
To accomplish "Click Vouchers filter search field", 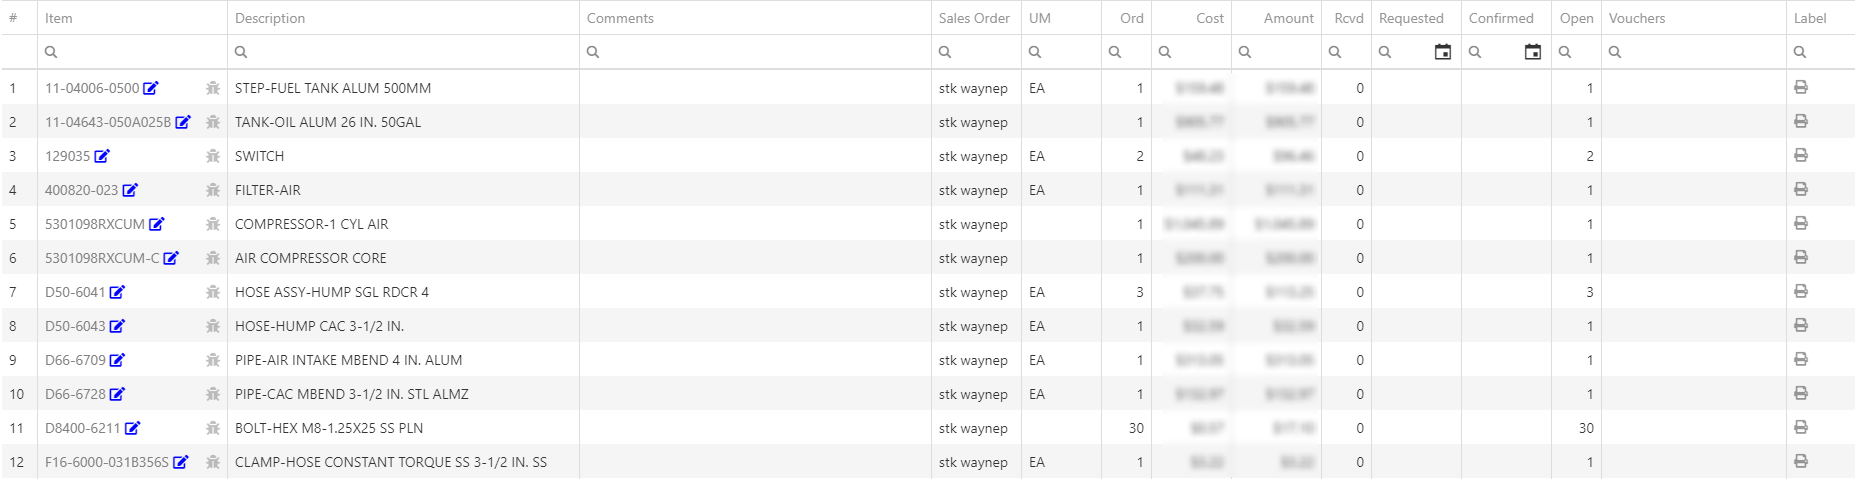I will click(1694, 52).
